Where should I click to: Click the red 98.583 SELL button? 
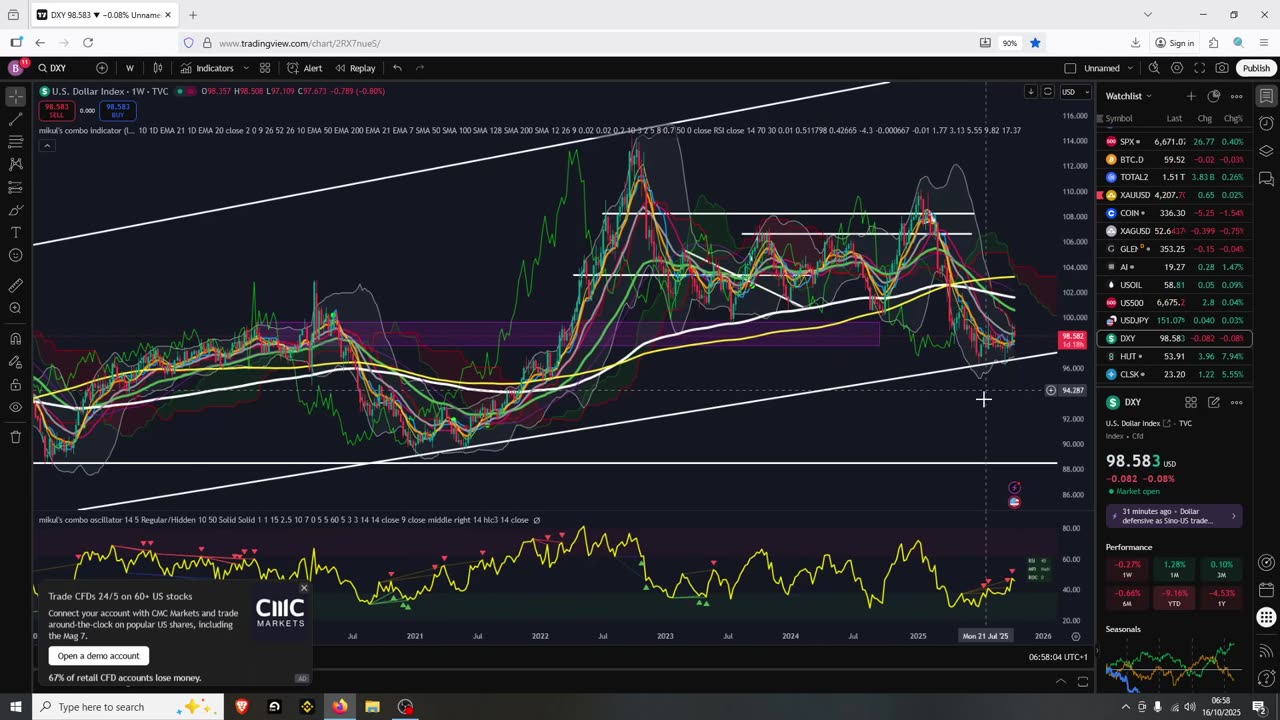pos(57,110)
